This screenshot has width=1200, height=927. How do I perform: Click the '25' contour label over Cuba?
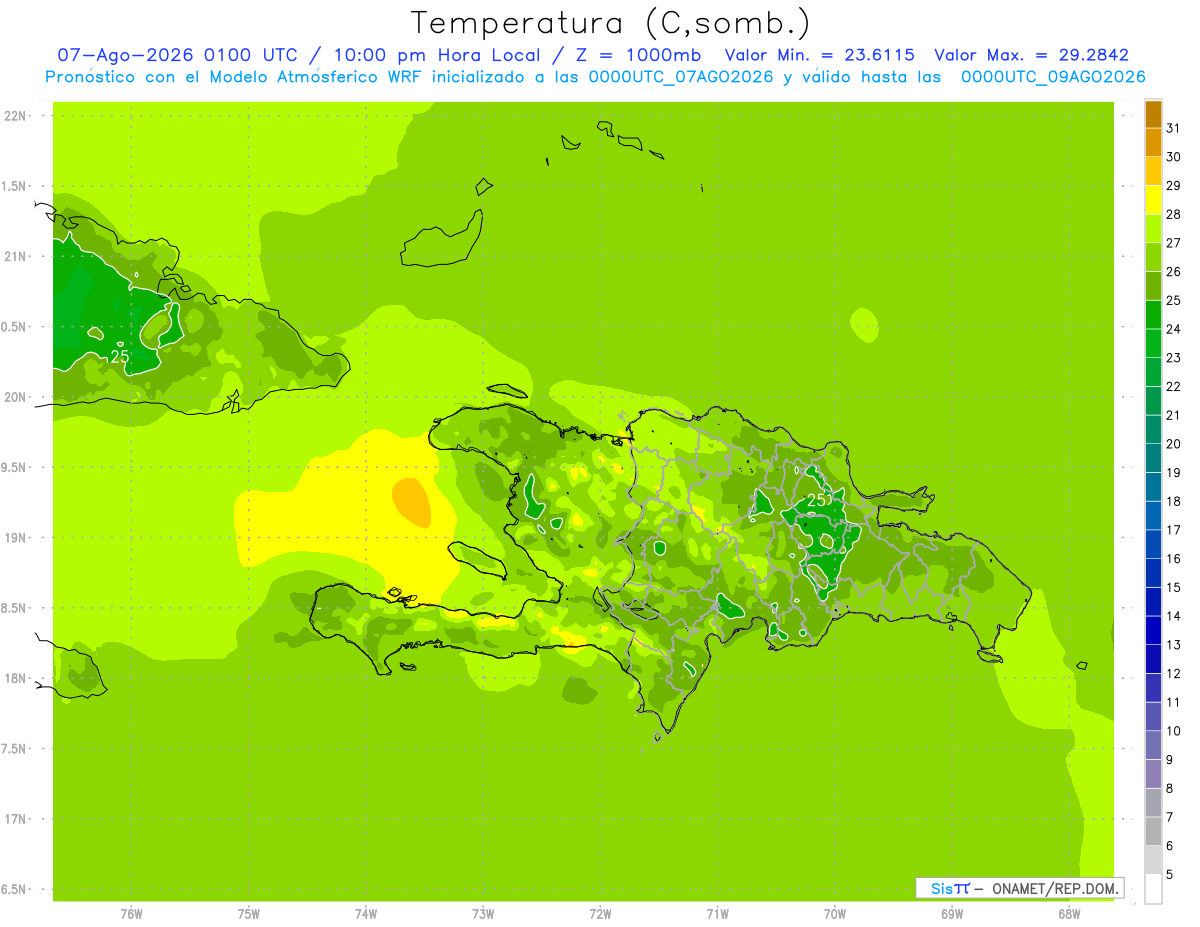pyautogui.click(x=120, y=355)
